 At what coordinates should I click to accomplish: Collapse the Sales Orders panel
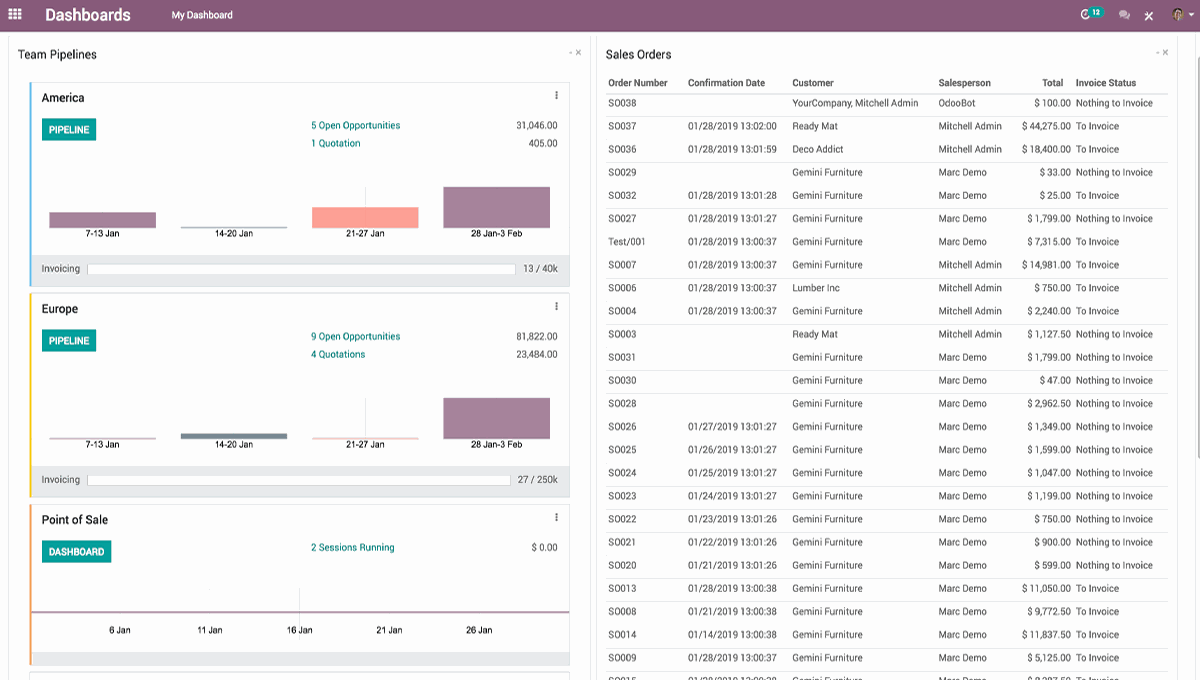1157,52
